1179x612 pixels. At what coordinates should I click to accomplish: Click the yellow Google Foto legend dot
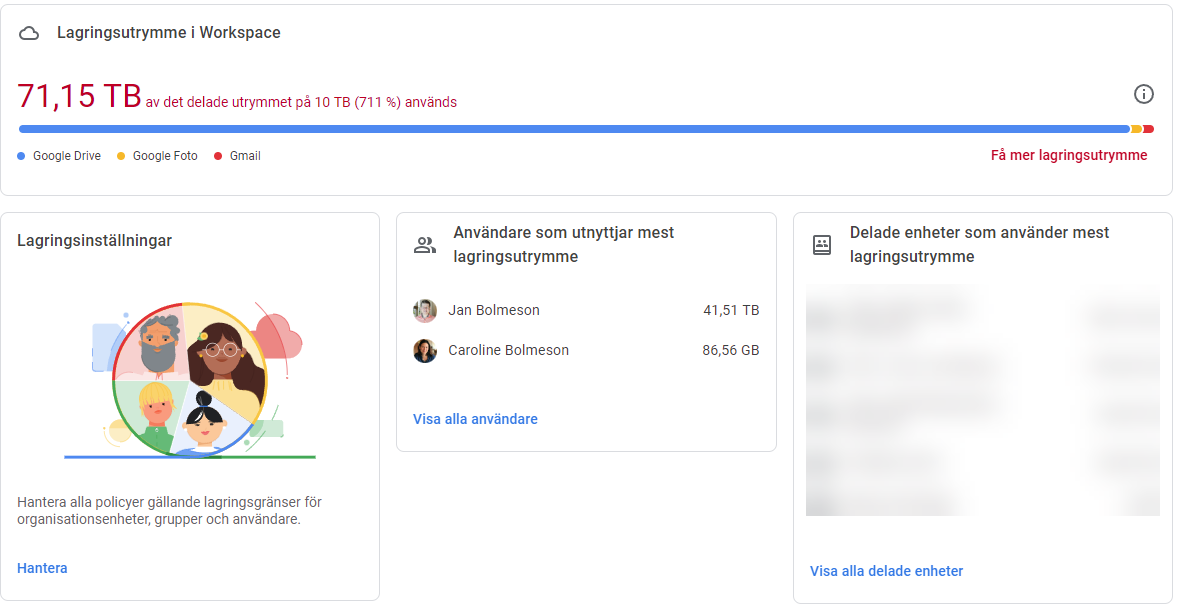[121, 156]
